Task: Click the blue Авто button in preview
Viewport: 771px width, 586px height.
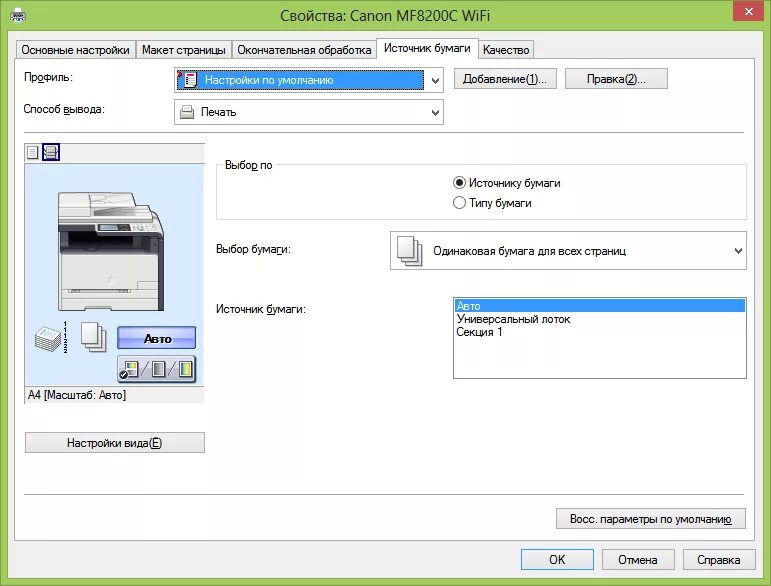Action: coord(157,338)
